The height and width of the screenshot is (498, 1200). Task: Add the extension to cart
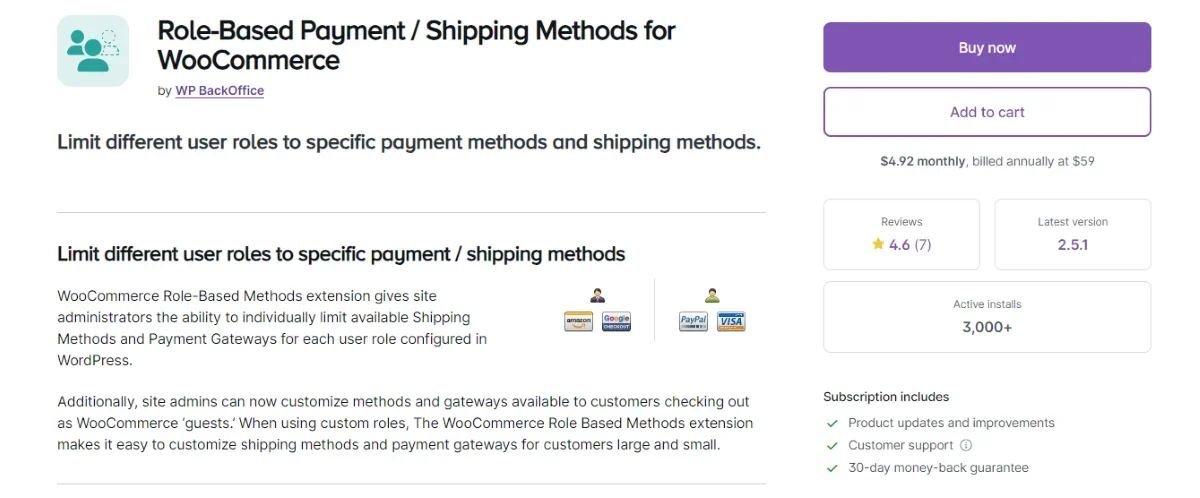987,112
